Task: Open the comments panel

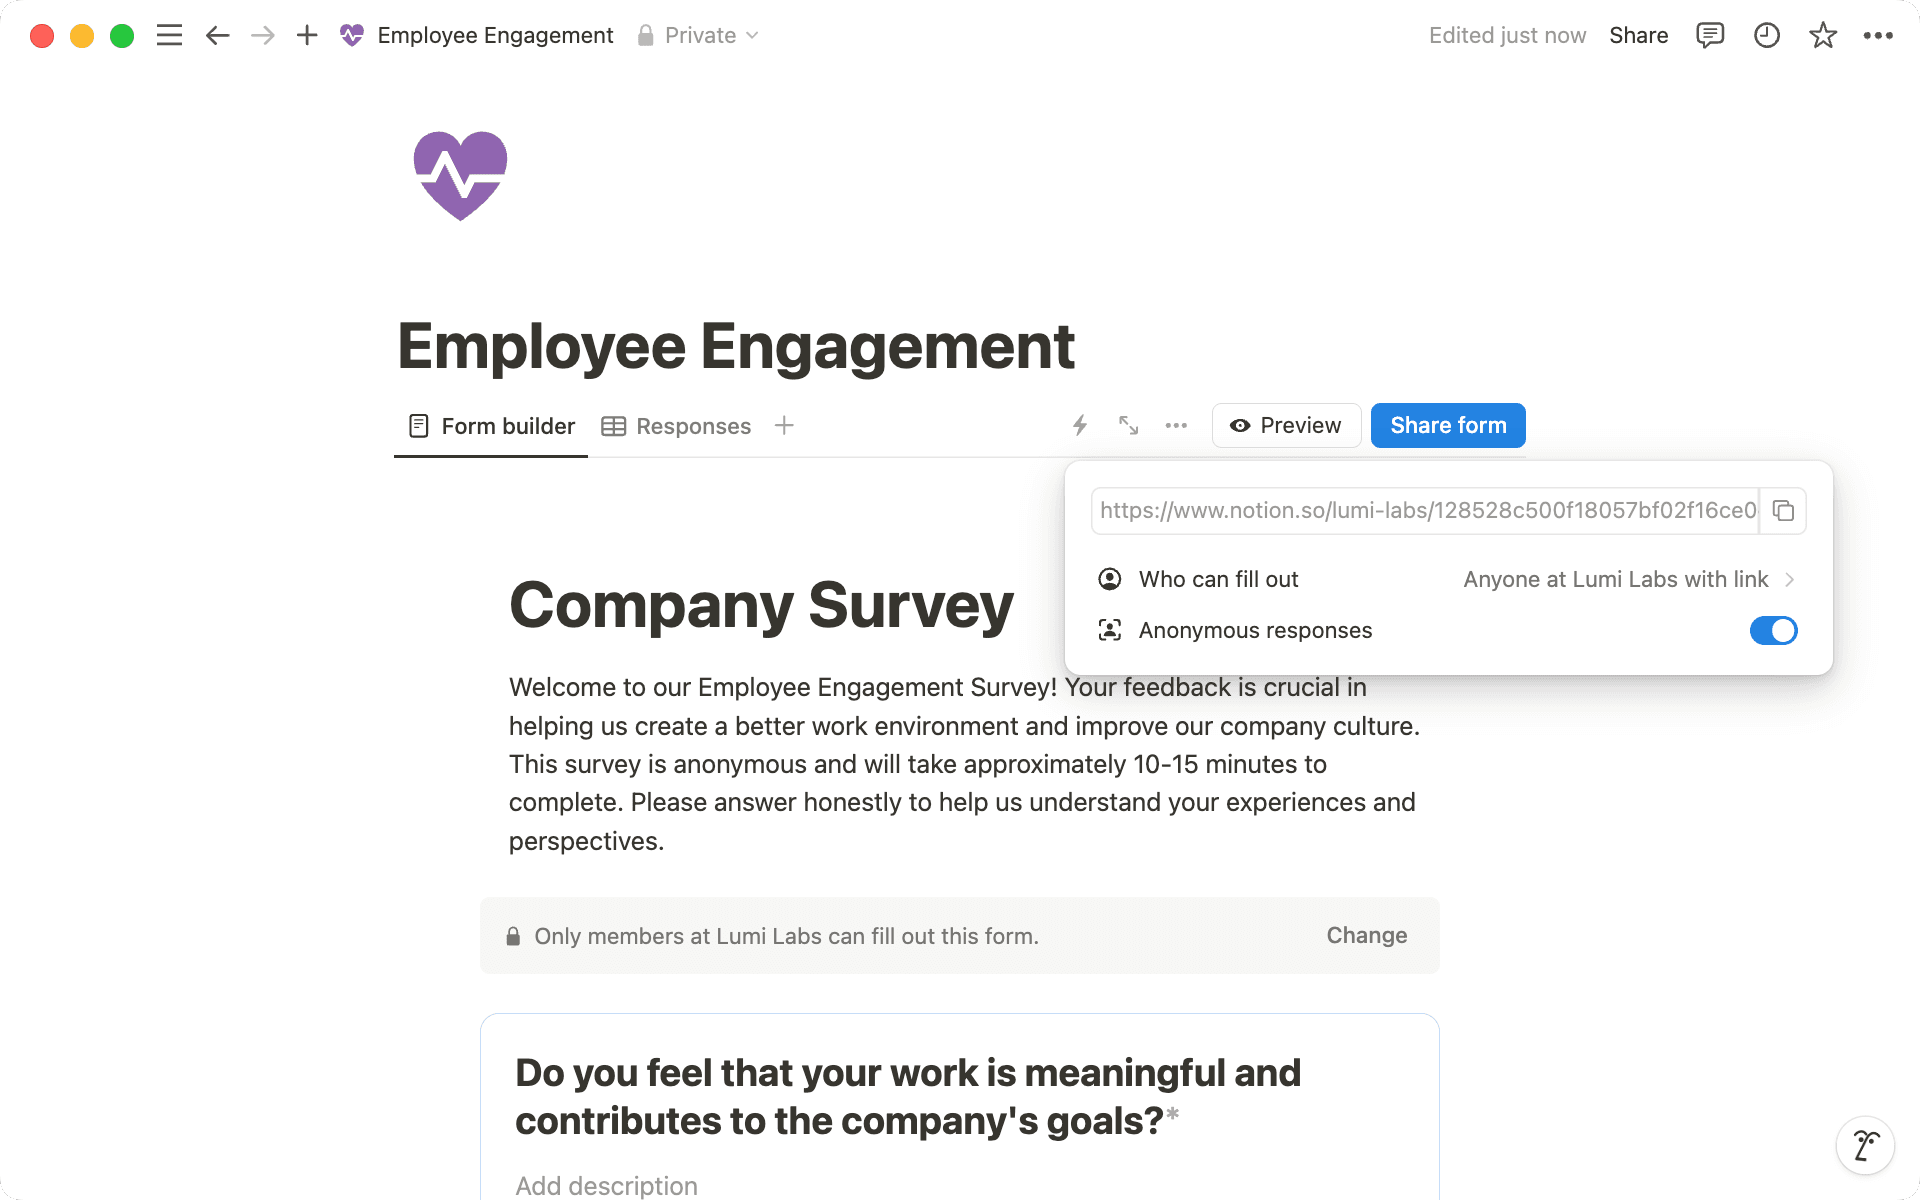Action: click(x=1711, y=35)
